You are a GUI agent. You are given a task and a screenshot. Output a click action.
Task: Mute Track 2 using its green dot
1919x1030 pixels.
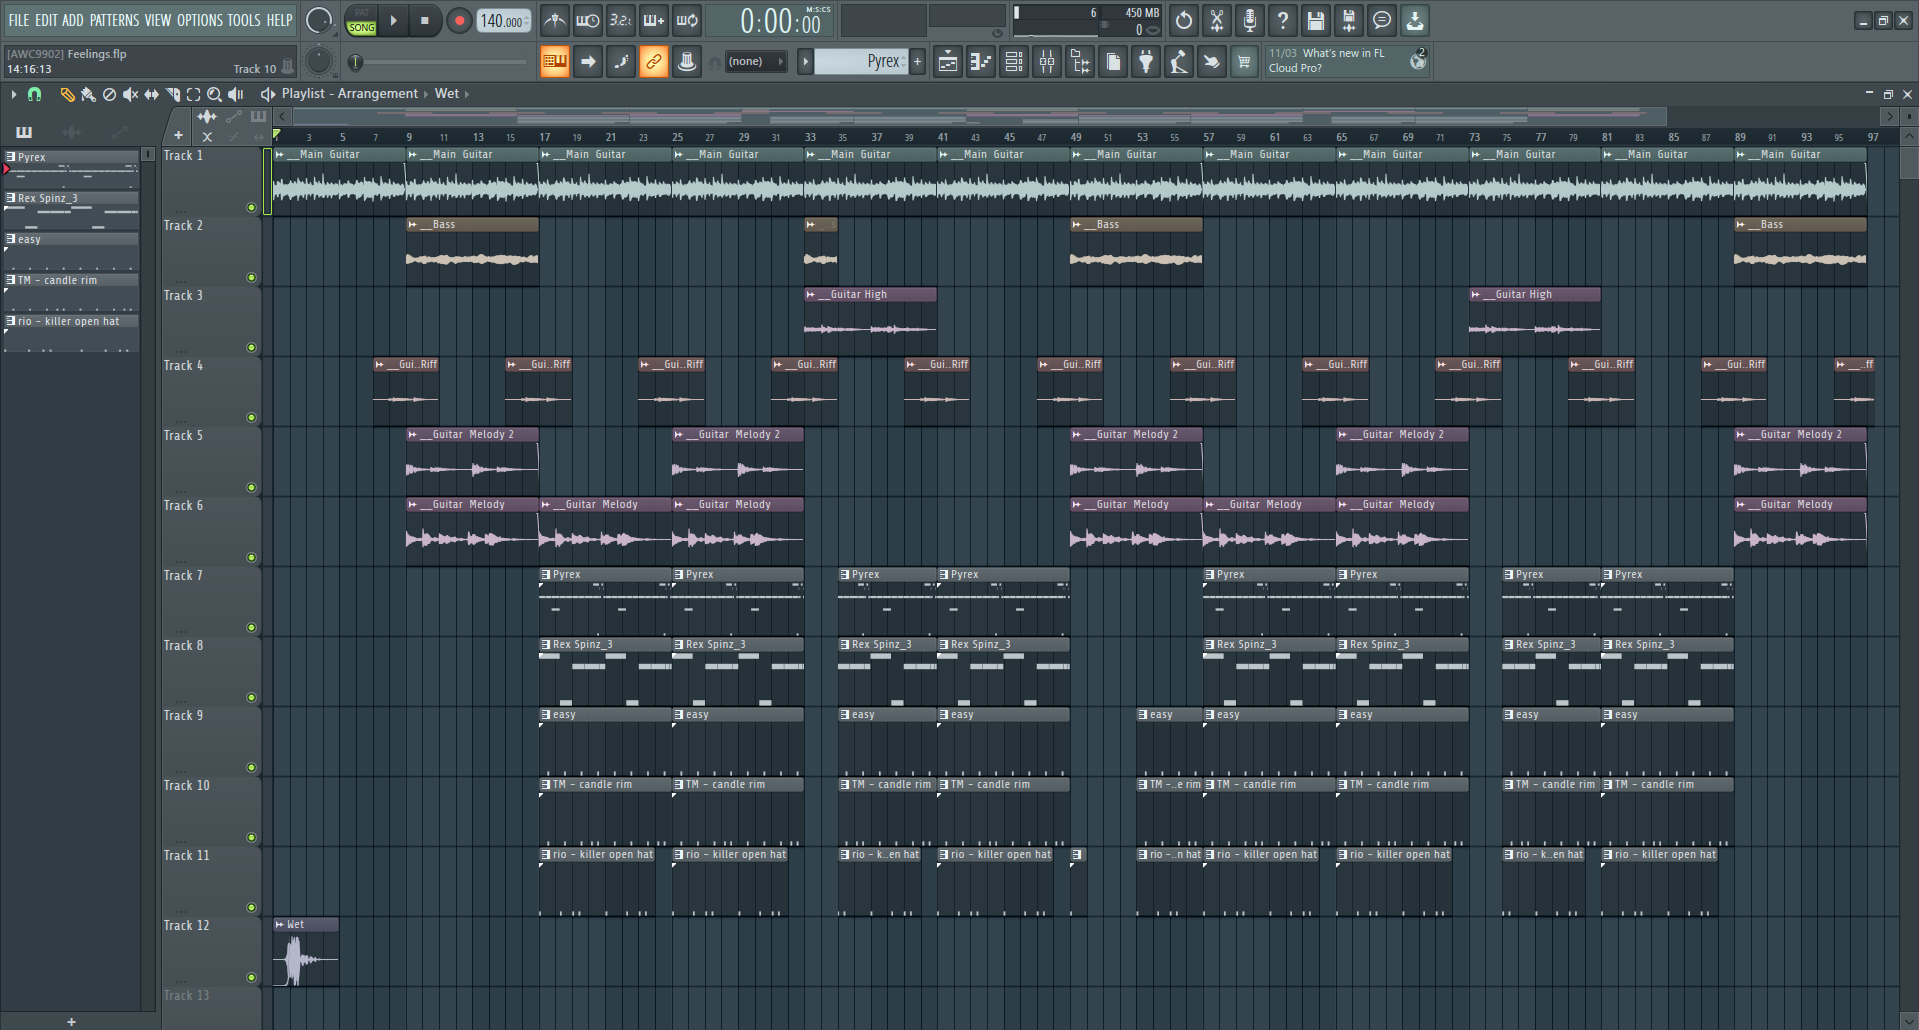pos(251,278)
